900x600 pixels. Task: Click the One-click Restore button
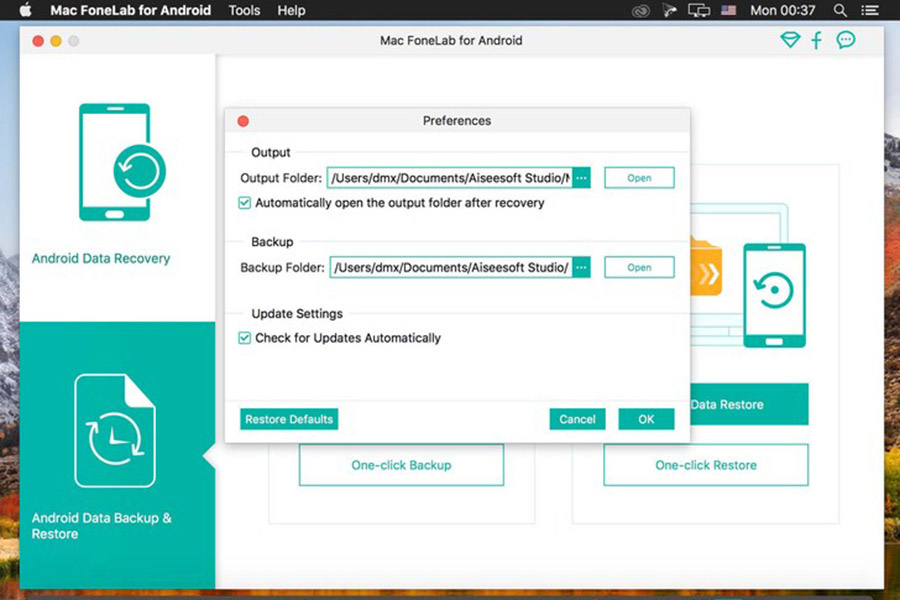[705, 464]
